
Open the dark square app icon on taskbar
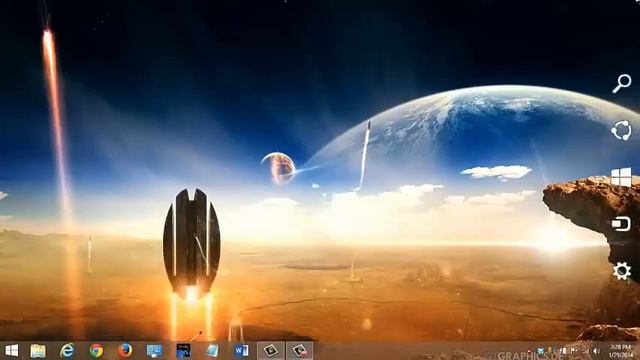click(x=183, y=351)
